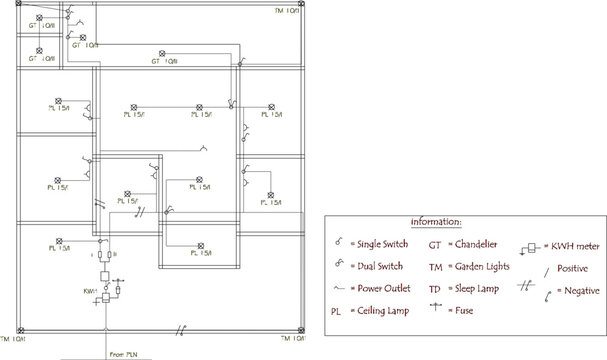Screen dimensions: 607x360
Task: Click the garden light at the plan's top-left corner
Action: [19, 3]
